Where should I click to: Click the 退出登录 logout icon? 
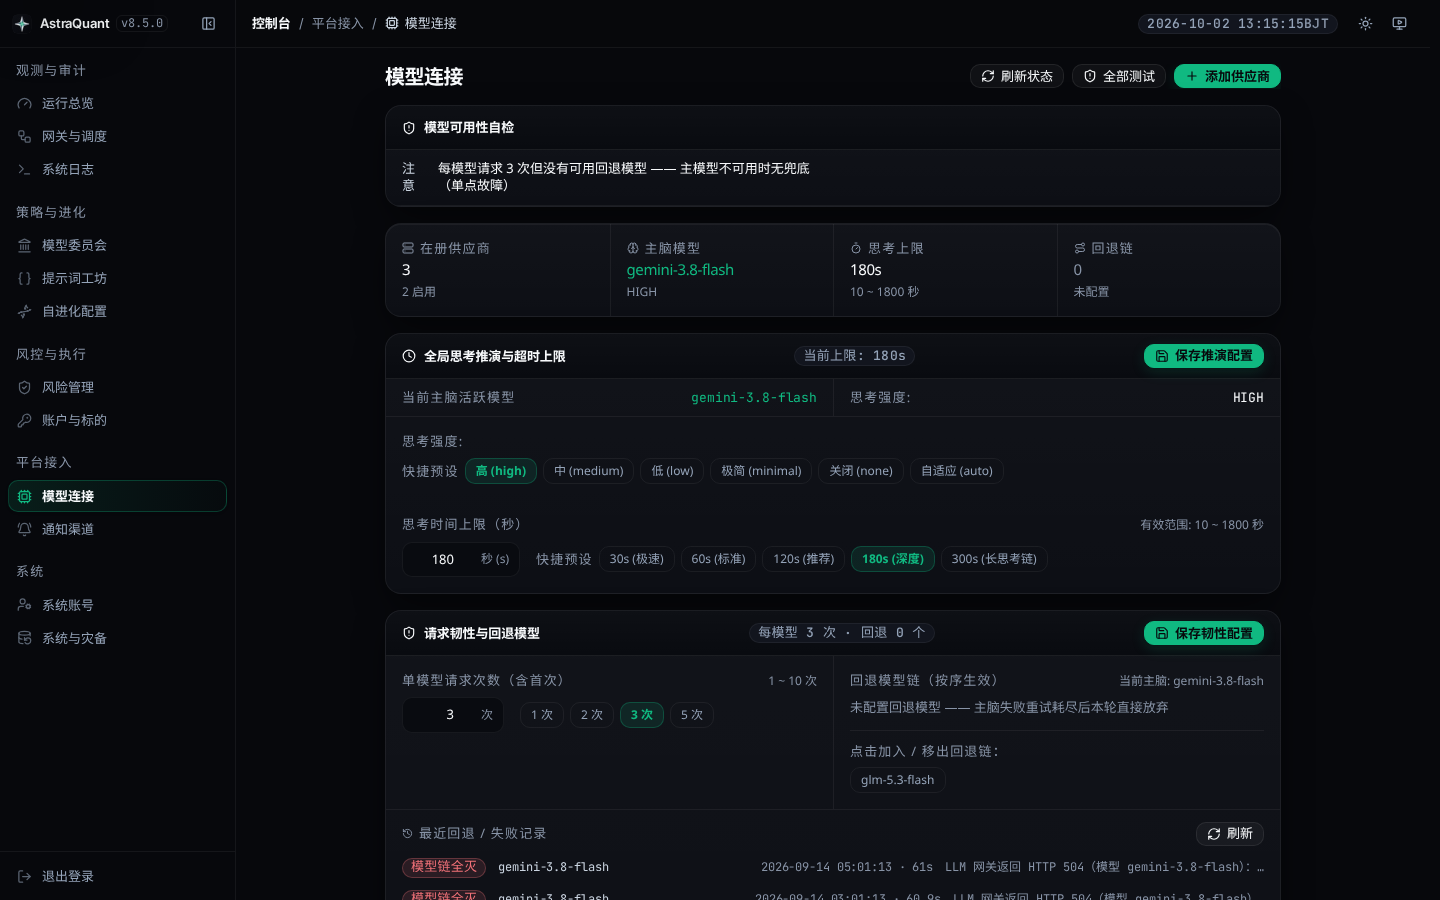point(25,876)
